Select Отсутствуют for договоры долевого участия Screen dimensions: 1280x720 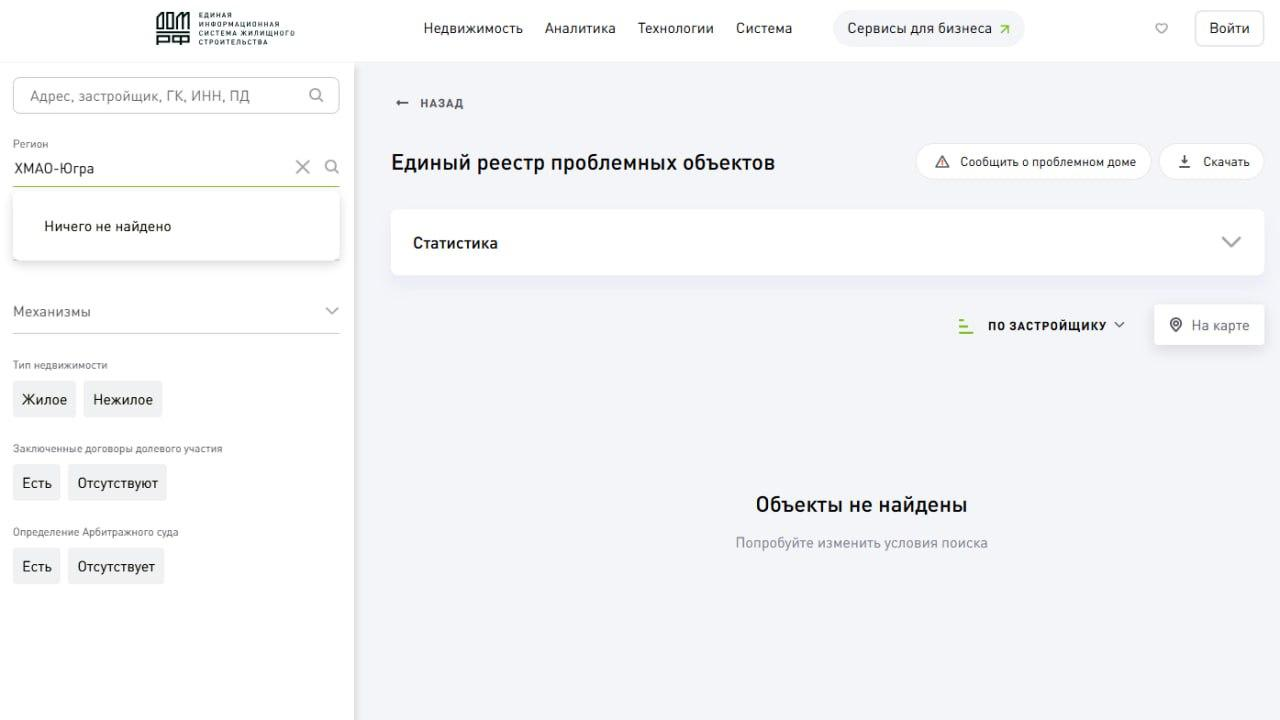tap(118, 483)
